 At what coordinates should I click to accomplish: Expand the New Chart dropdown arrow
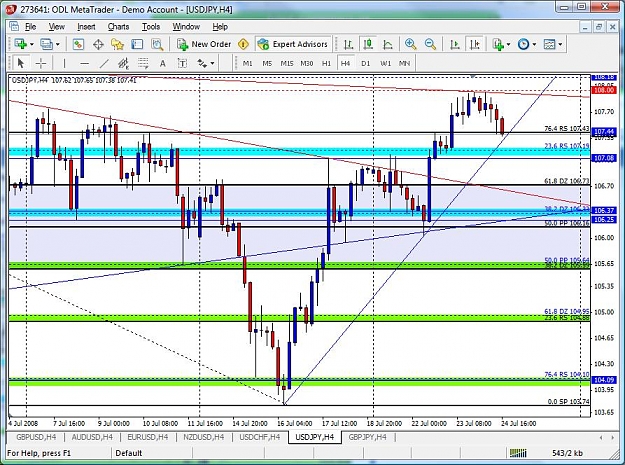[31, 44]
